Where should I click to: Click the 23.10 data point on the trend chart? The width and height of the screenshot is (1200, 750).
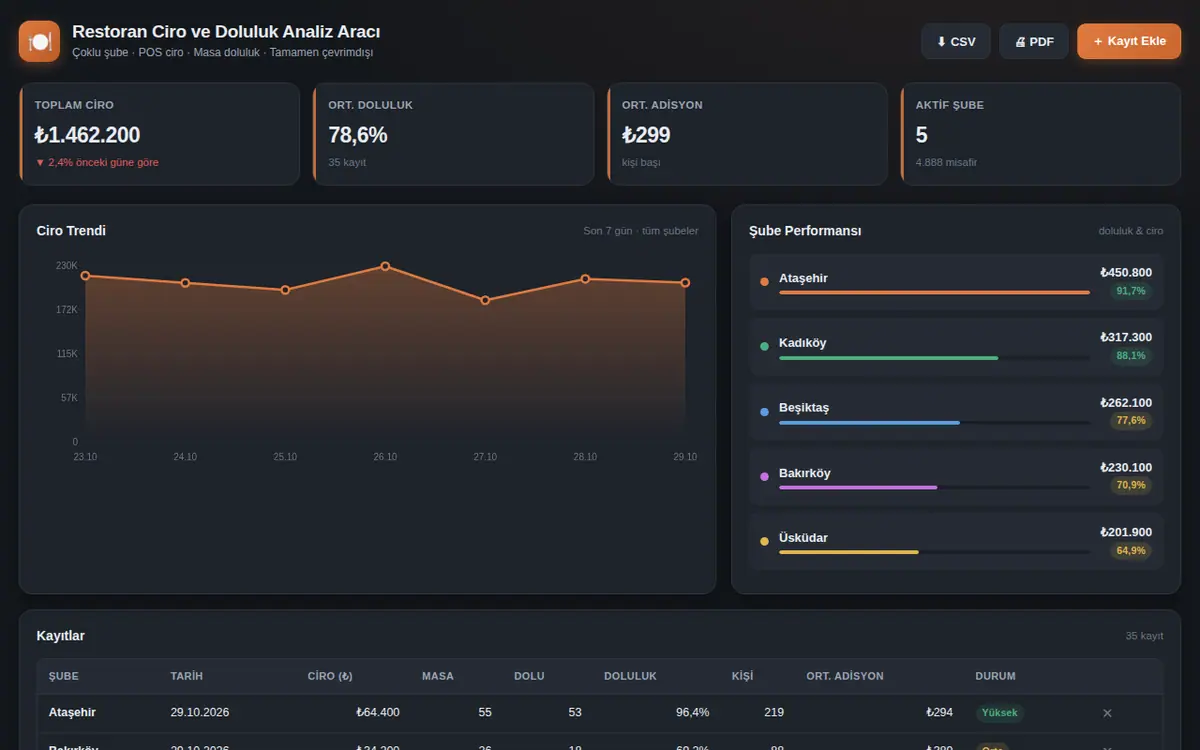point(85,276)
